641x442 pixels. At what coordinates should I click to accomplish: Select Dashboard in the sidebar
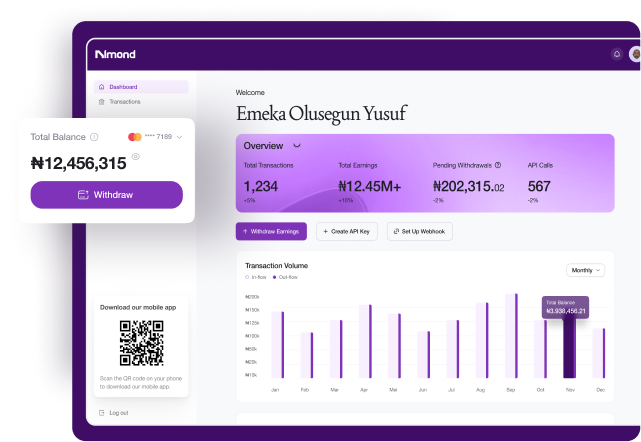[x=123, y=87]
